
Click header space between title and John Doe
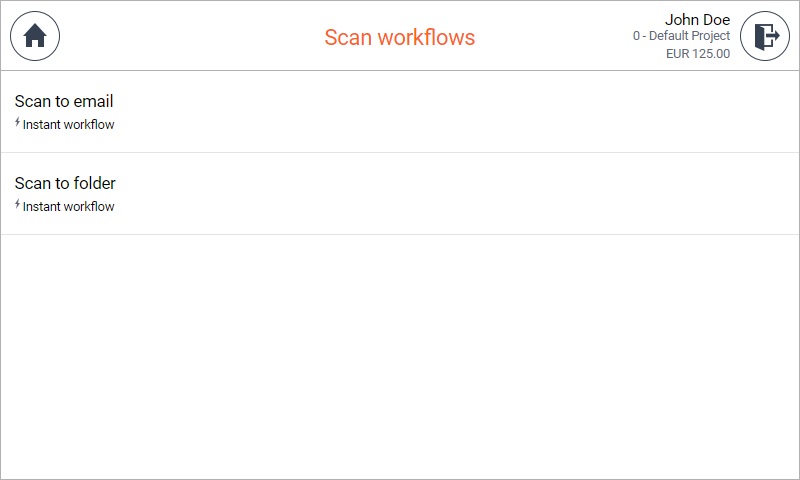[x=554, y=36]
